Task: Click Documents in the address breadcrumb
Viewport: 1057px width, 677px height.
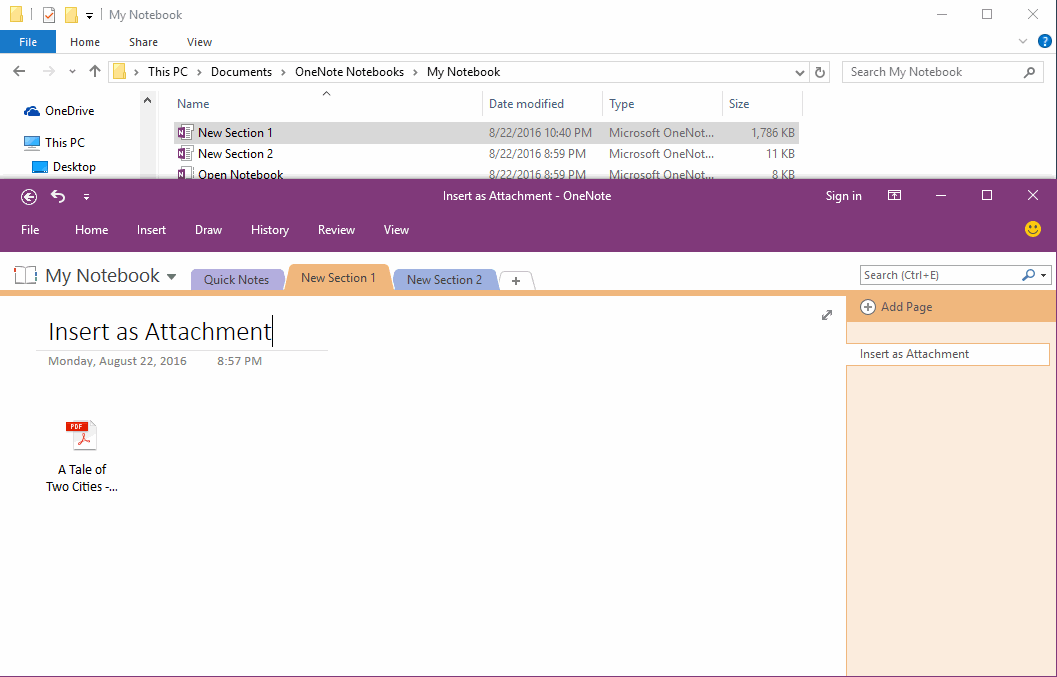Action: [x=241, y=72]
